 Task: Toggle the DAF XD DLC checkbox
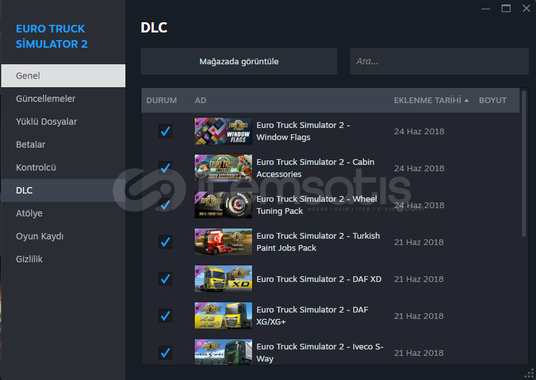pyautogui.click(x=165, y=279)
